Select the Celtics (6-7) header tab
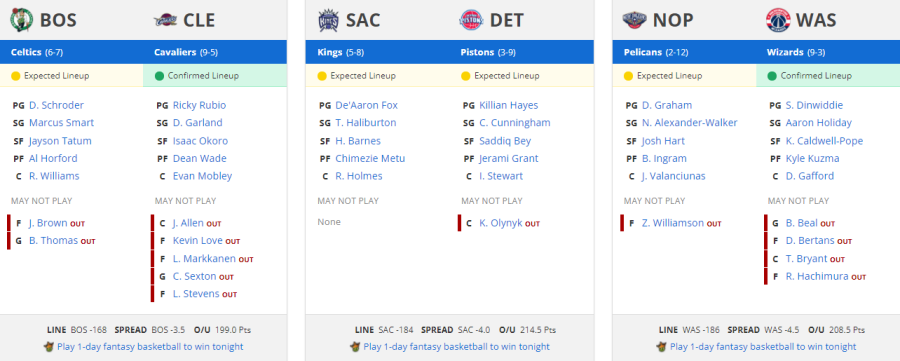 72,52
